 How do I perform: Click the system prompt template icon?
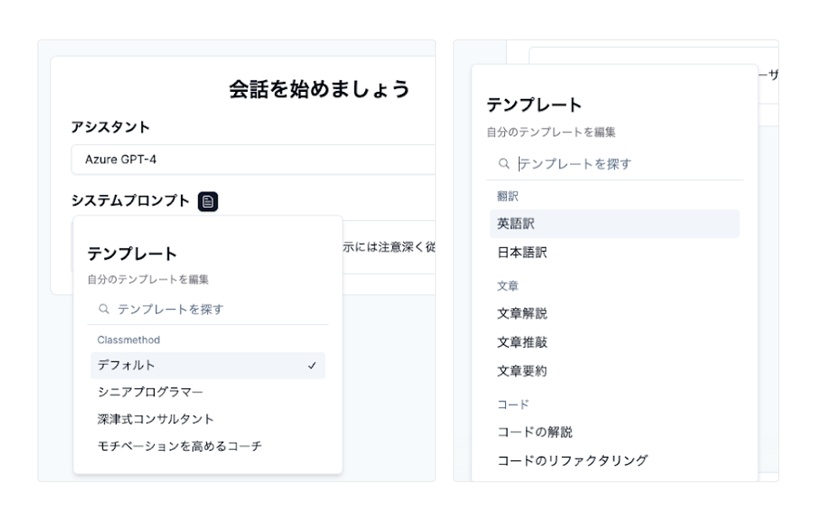pos(208,202)
